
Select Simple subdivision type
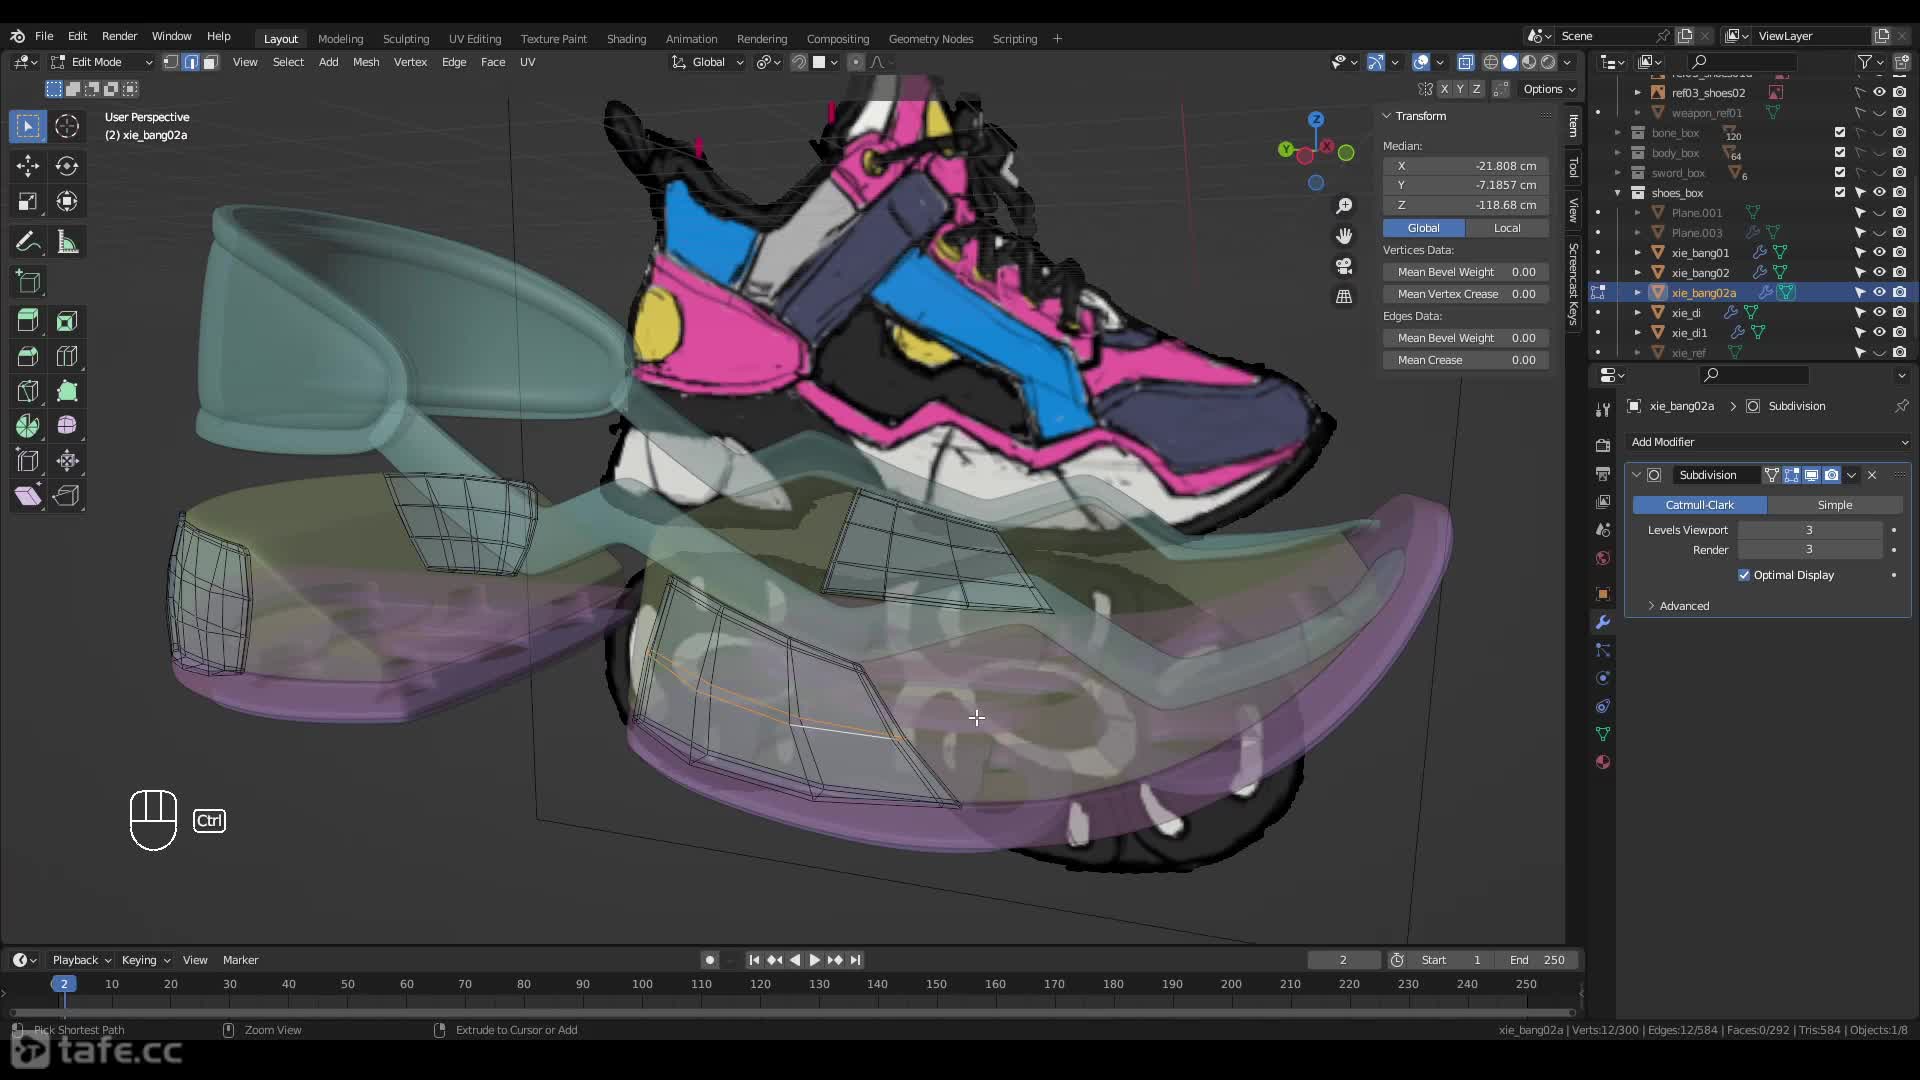tap(1835, 505)
